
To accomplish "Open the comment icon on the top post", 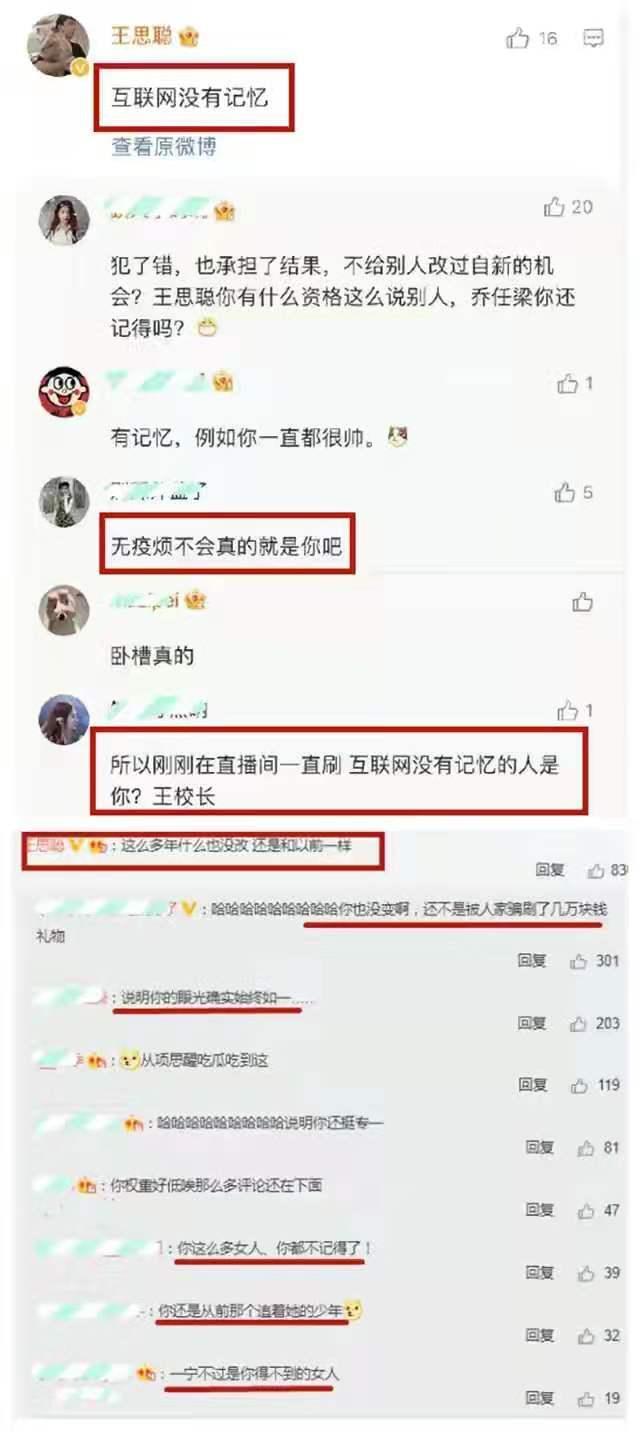I will pos(594,39).
